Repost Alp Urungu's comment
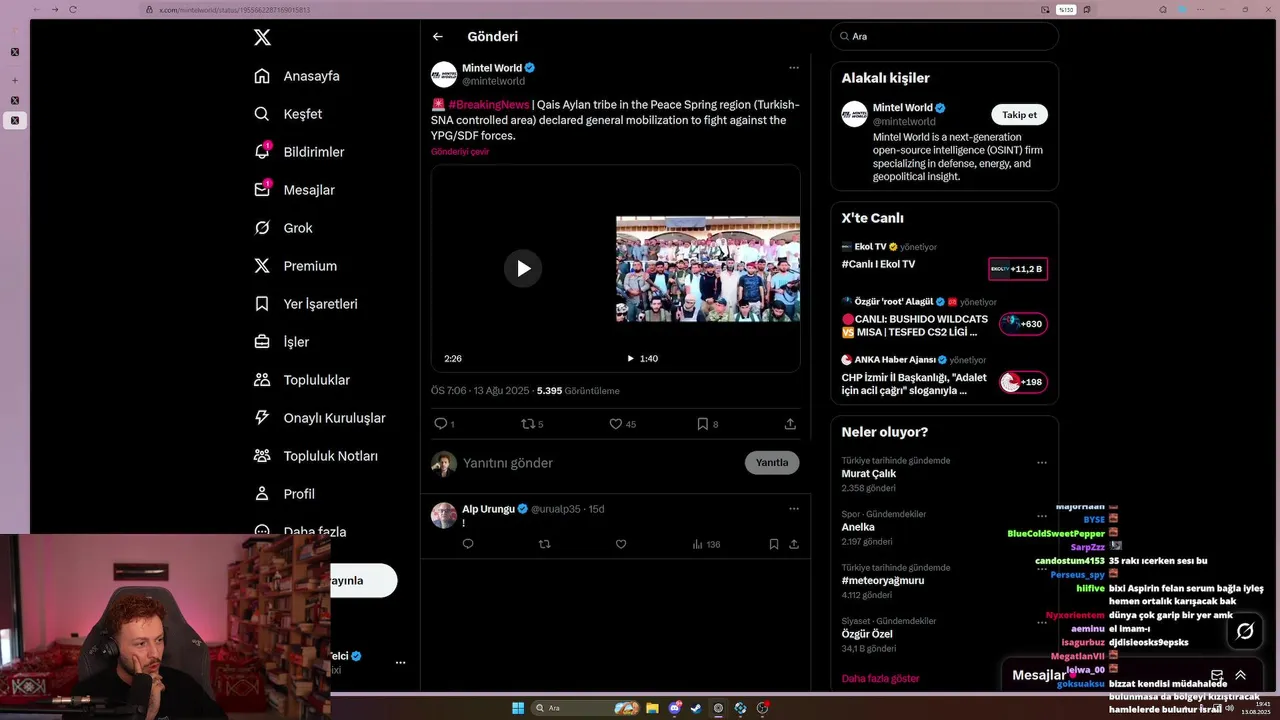Image resolution: width=1280 pixels, height=720 pixels. coord(545,544)
